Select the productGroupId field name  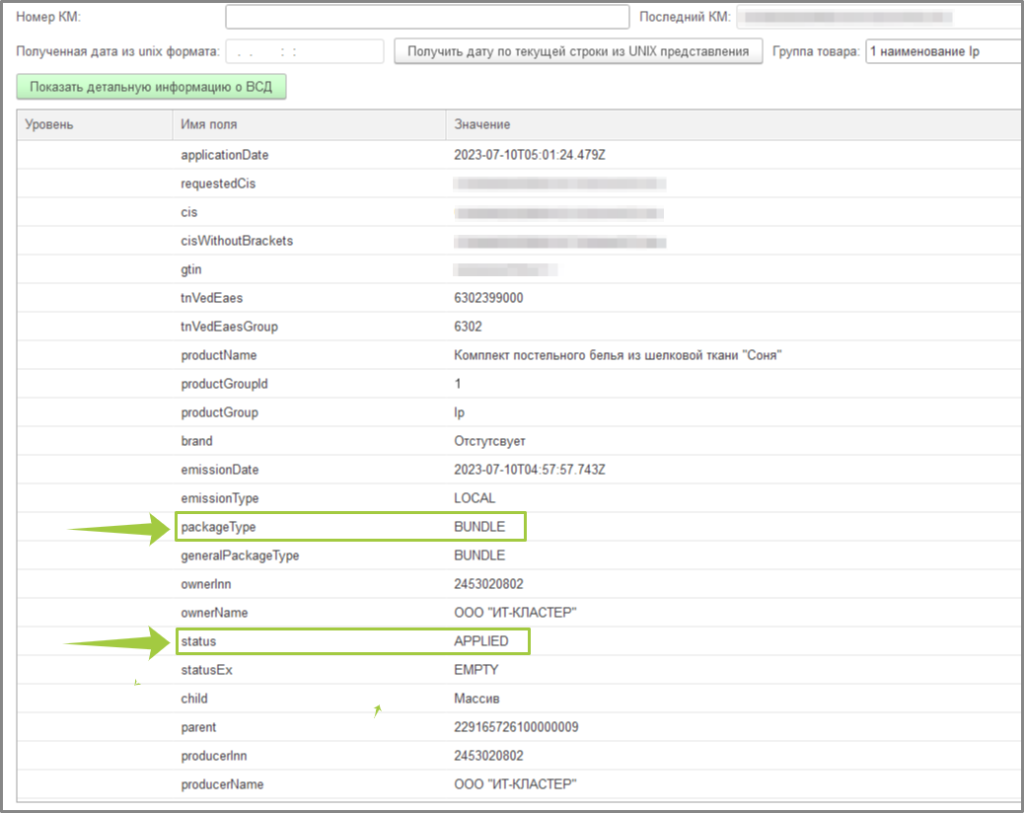[x=225, y=384]
